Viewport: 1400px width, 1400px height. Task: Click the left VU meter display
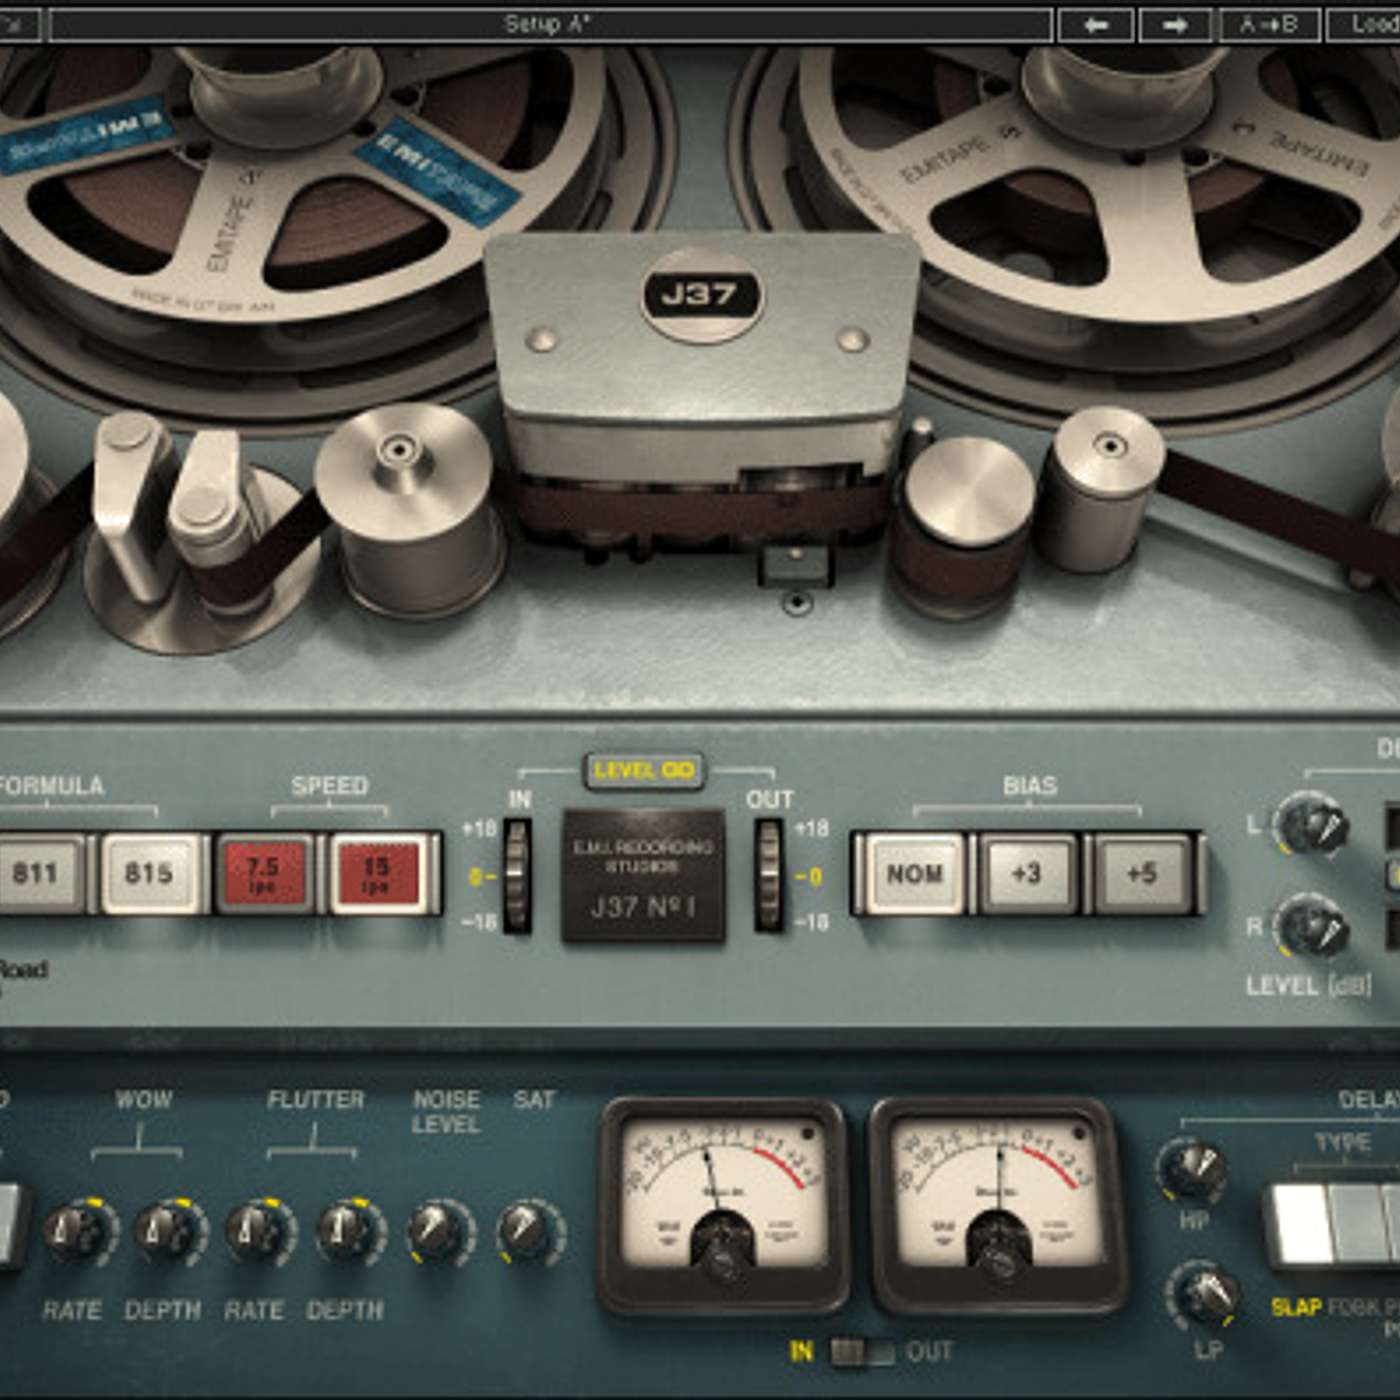(x=722, y=1194)
